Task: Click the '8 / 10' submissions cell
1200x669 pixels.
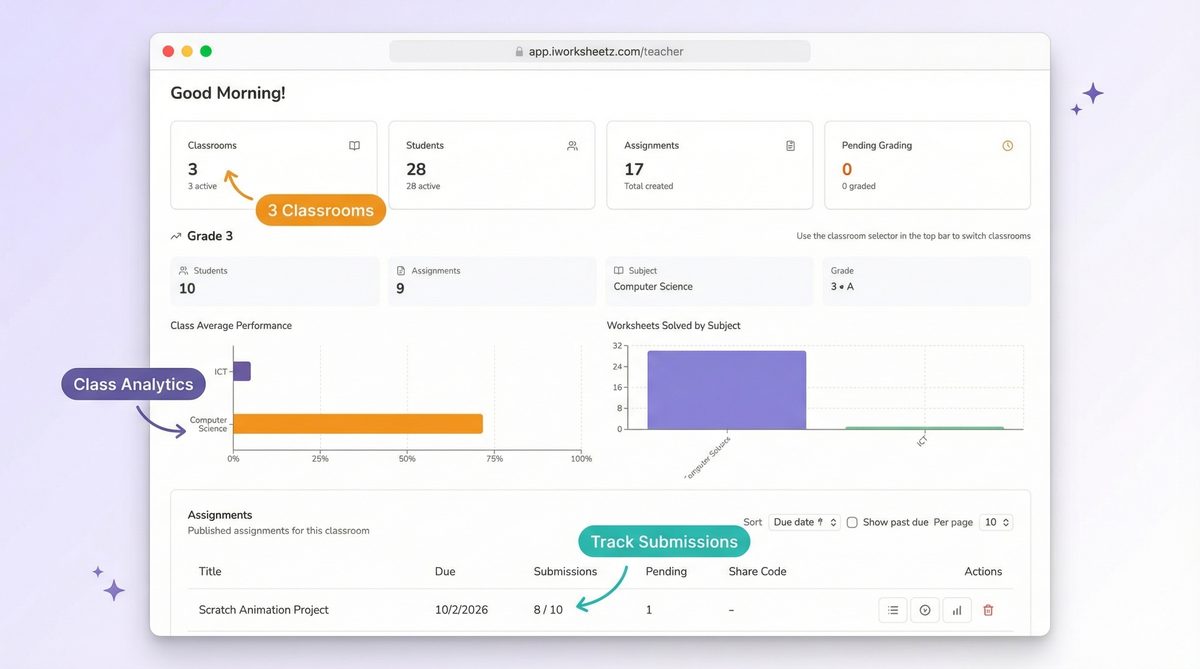Action: pos(548,610)
